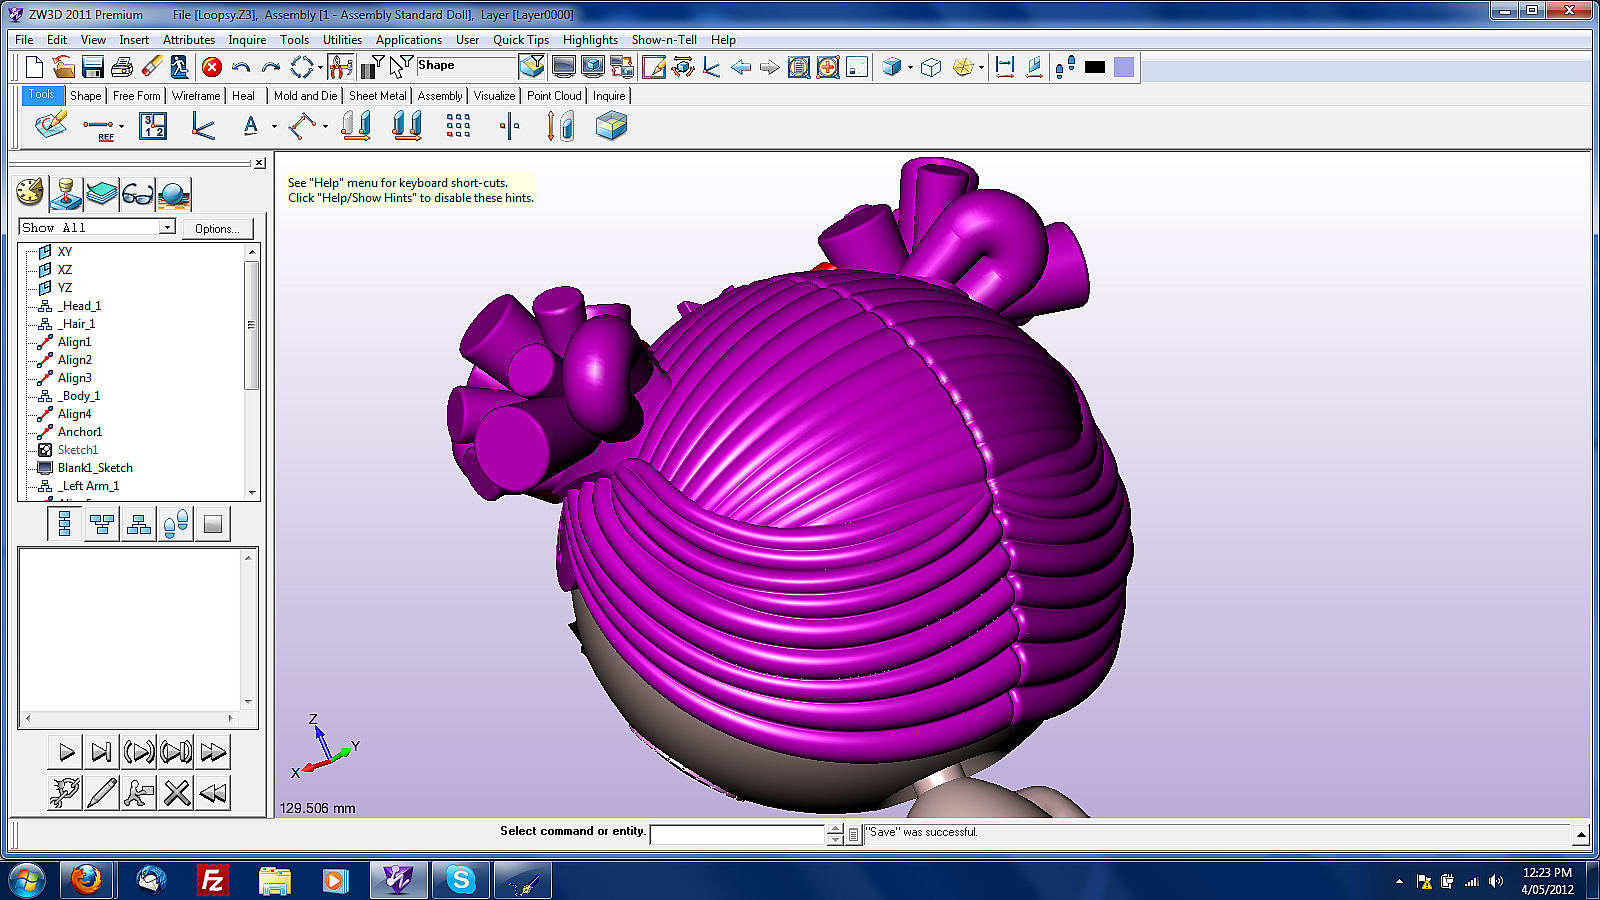Click the fast-forward button in the replay controls

[x=213, y=752]
